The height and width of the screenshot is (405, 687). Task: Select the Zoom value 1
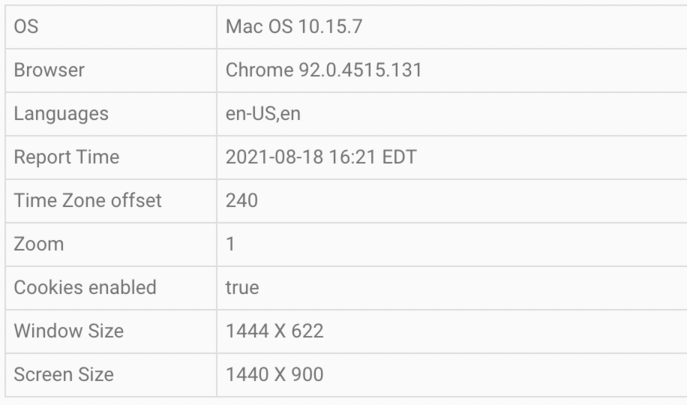click(x=231, y=244)
